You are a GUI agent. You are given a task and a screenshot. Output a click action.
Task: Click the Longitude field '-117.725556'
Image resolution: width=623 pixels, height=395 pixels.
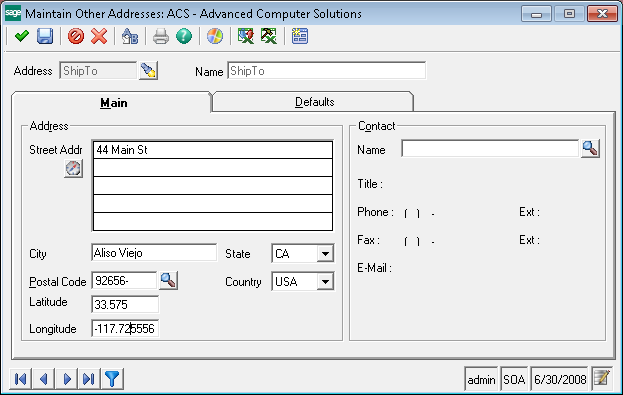coord(125,328)
